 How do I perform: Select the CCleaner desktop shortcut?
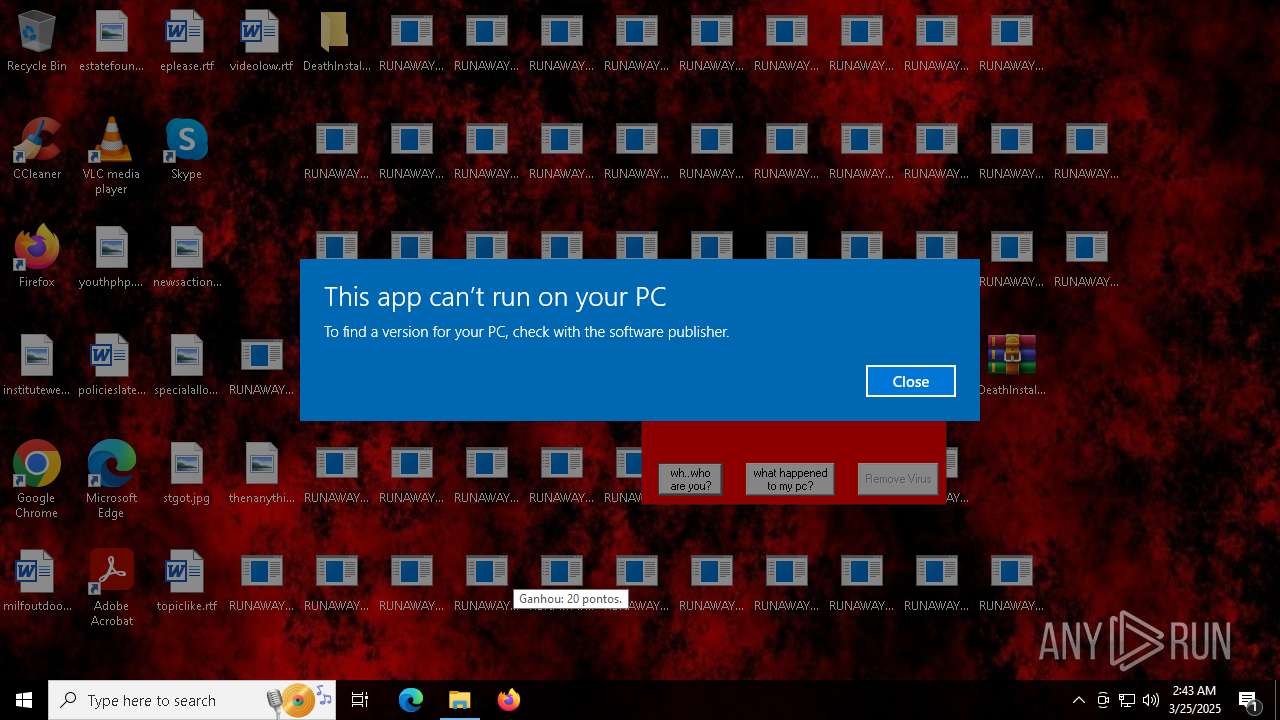click(x=37, y=149)
